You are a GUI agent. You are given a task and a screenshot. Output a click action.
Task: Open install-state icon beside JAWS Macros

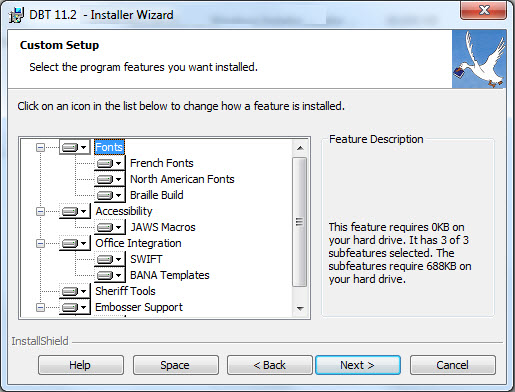click(x=110, y=227)
